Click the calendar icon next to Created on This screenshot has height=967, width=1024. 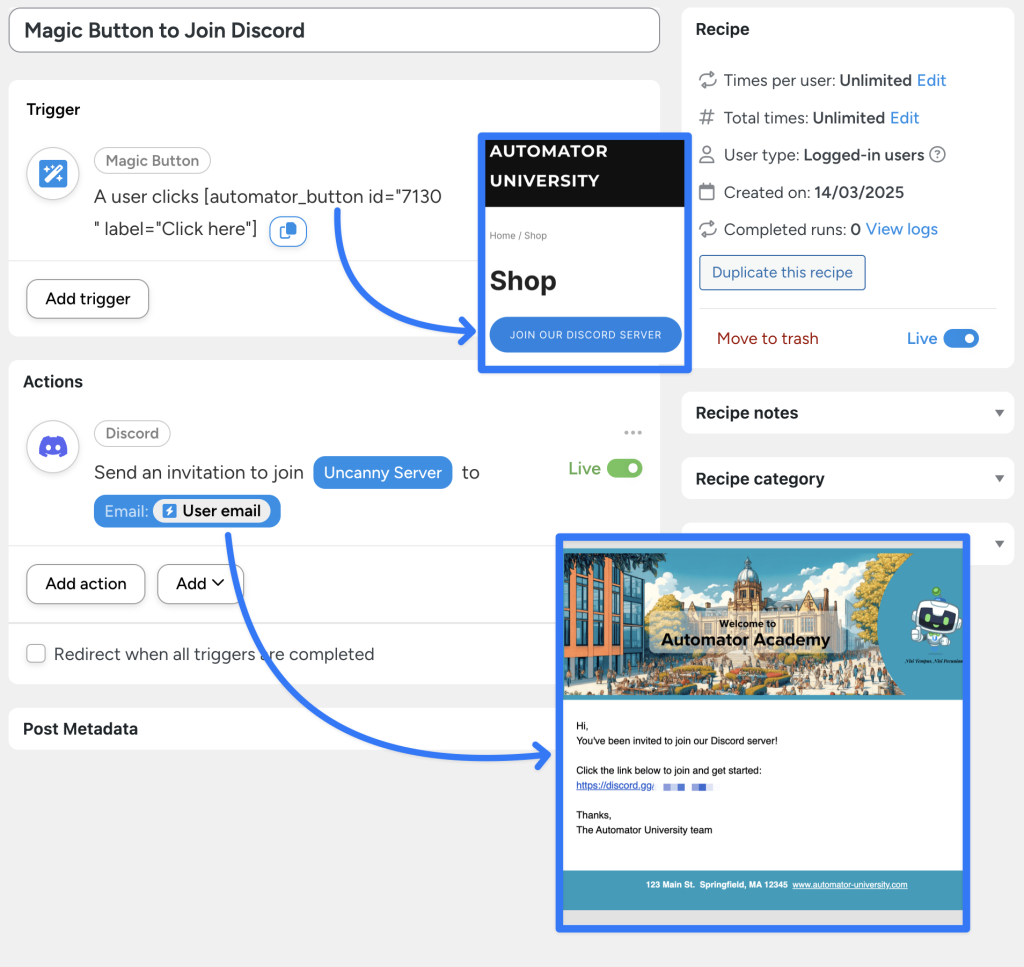click(x=707, y=192)
